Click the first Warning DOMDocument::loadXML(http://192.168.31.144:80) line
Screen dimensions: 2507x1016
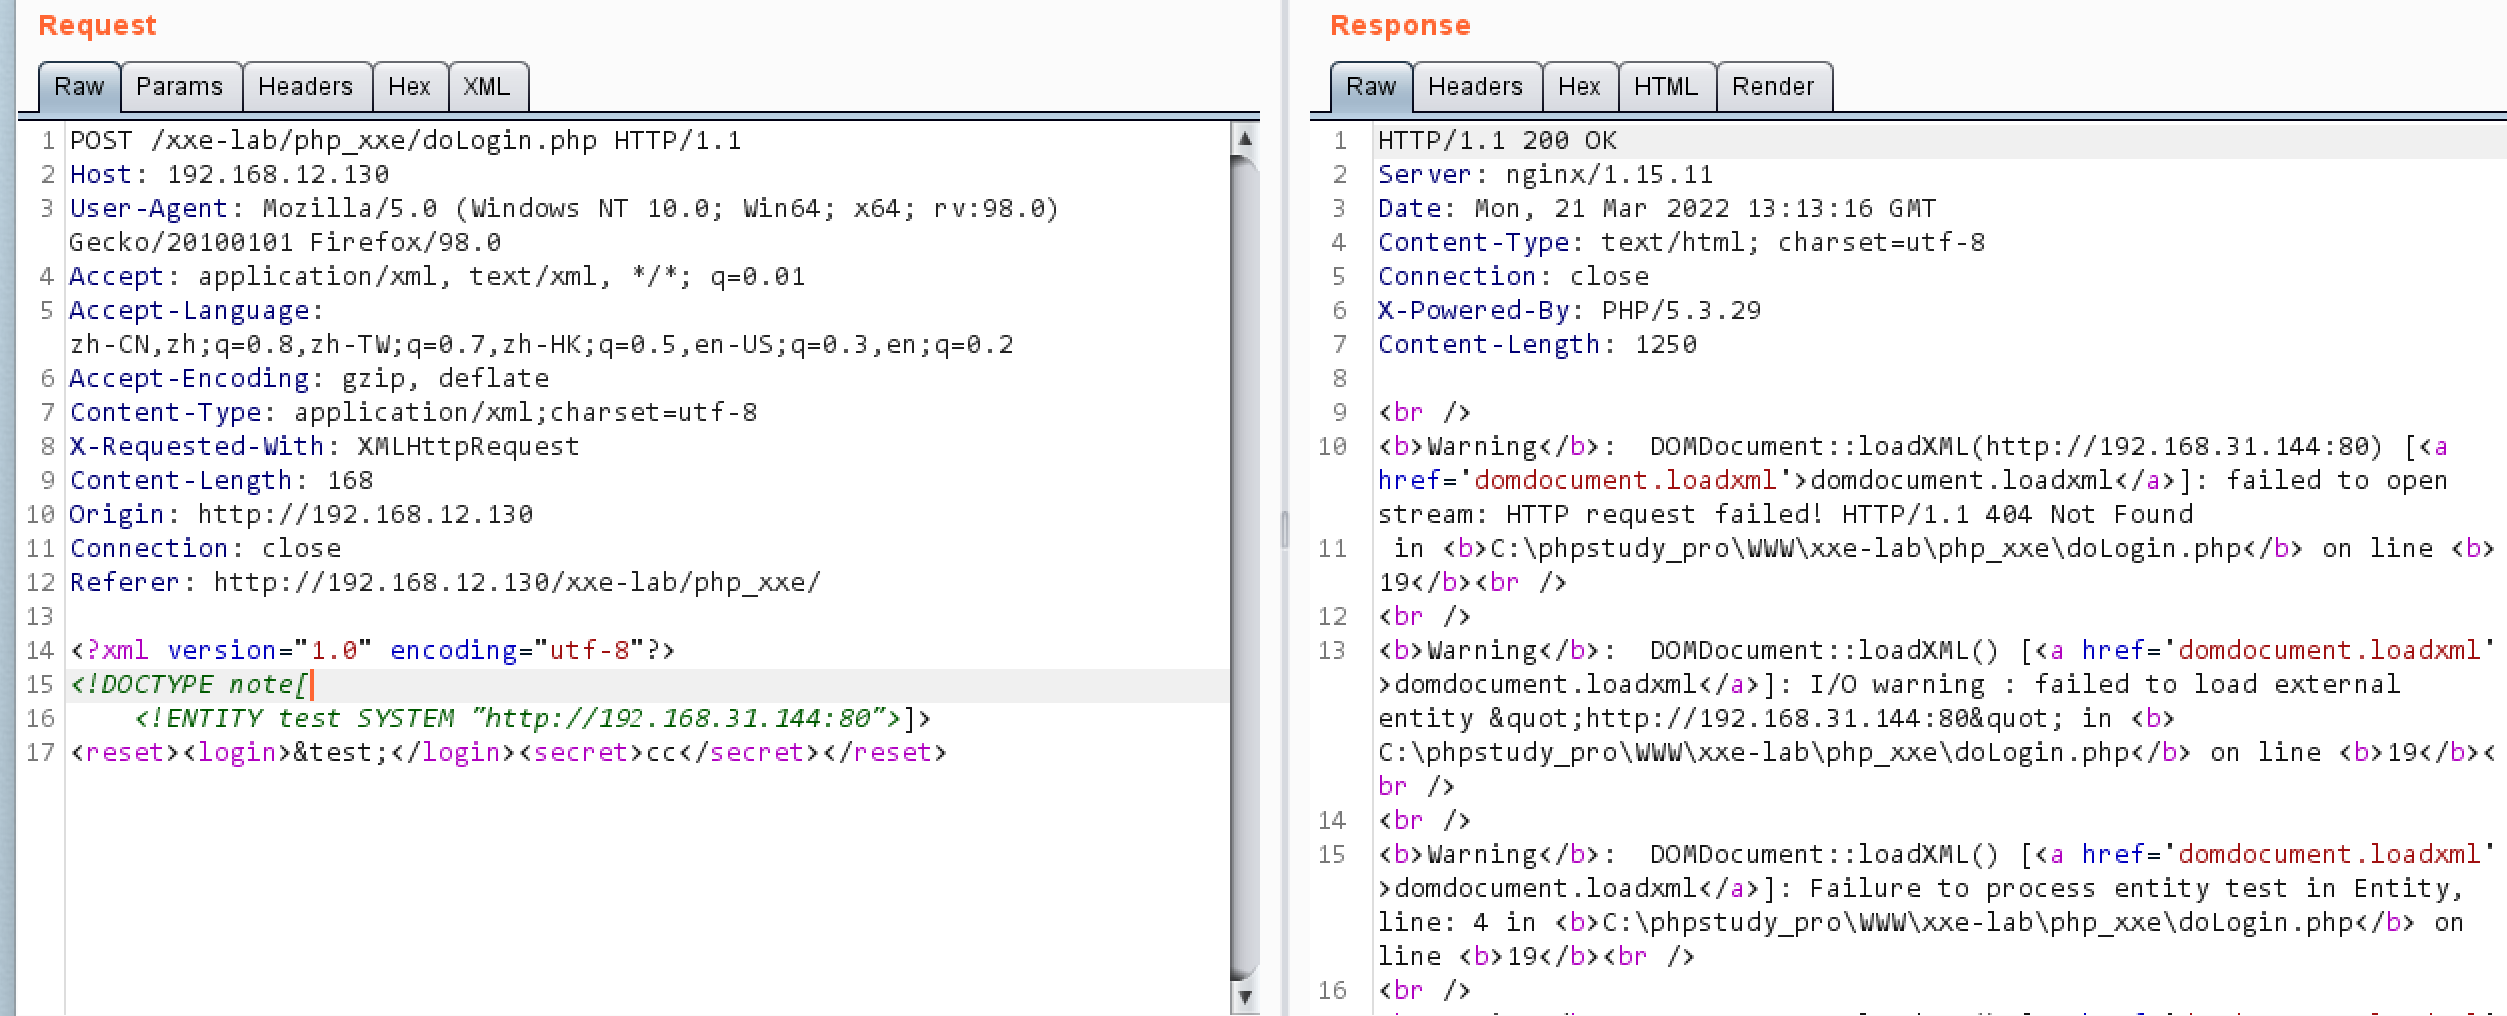[1913, 446]
